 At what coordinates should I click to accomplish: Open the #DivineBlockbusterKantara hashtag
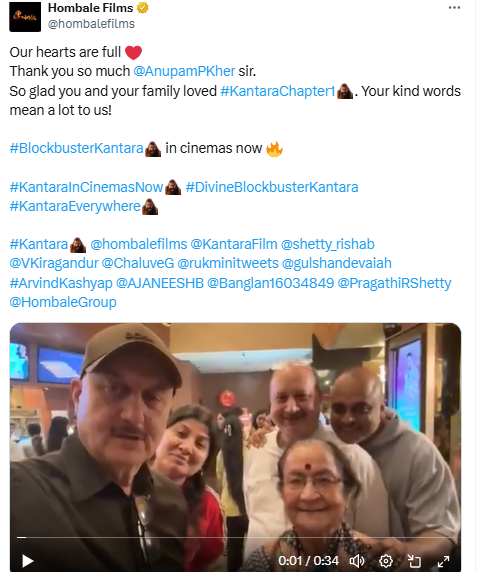pyautogui.click(x=272, y=187)
